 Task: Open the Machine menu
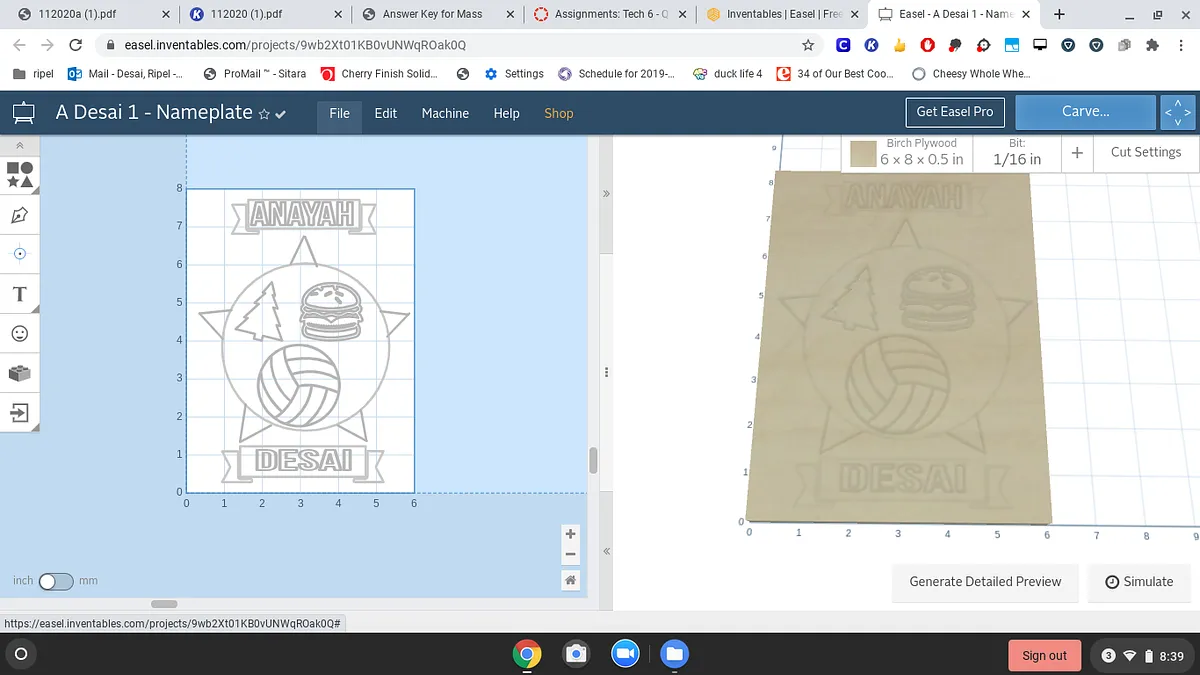445,113
